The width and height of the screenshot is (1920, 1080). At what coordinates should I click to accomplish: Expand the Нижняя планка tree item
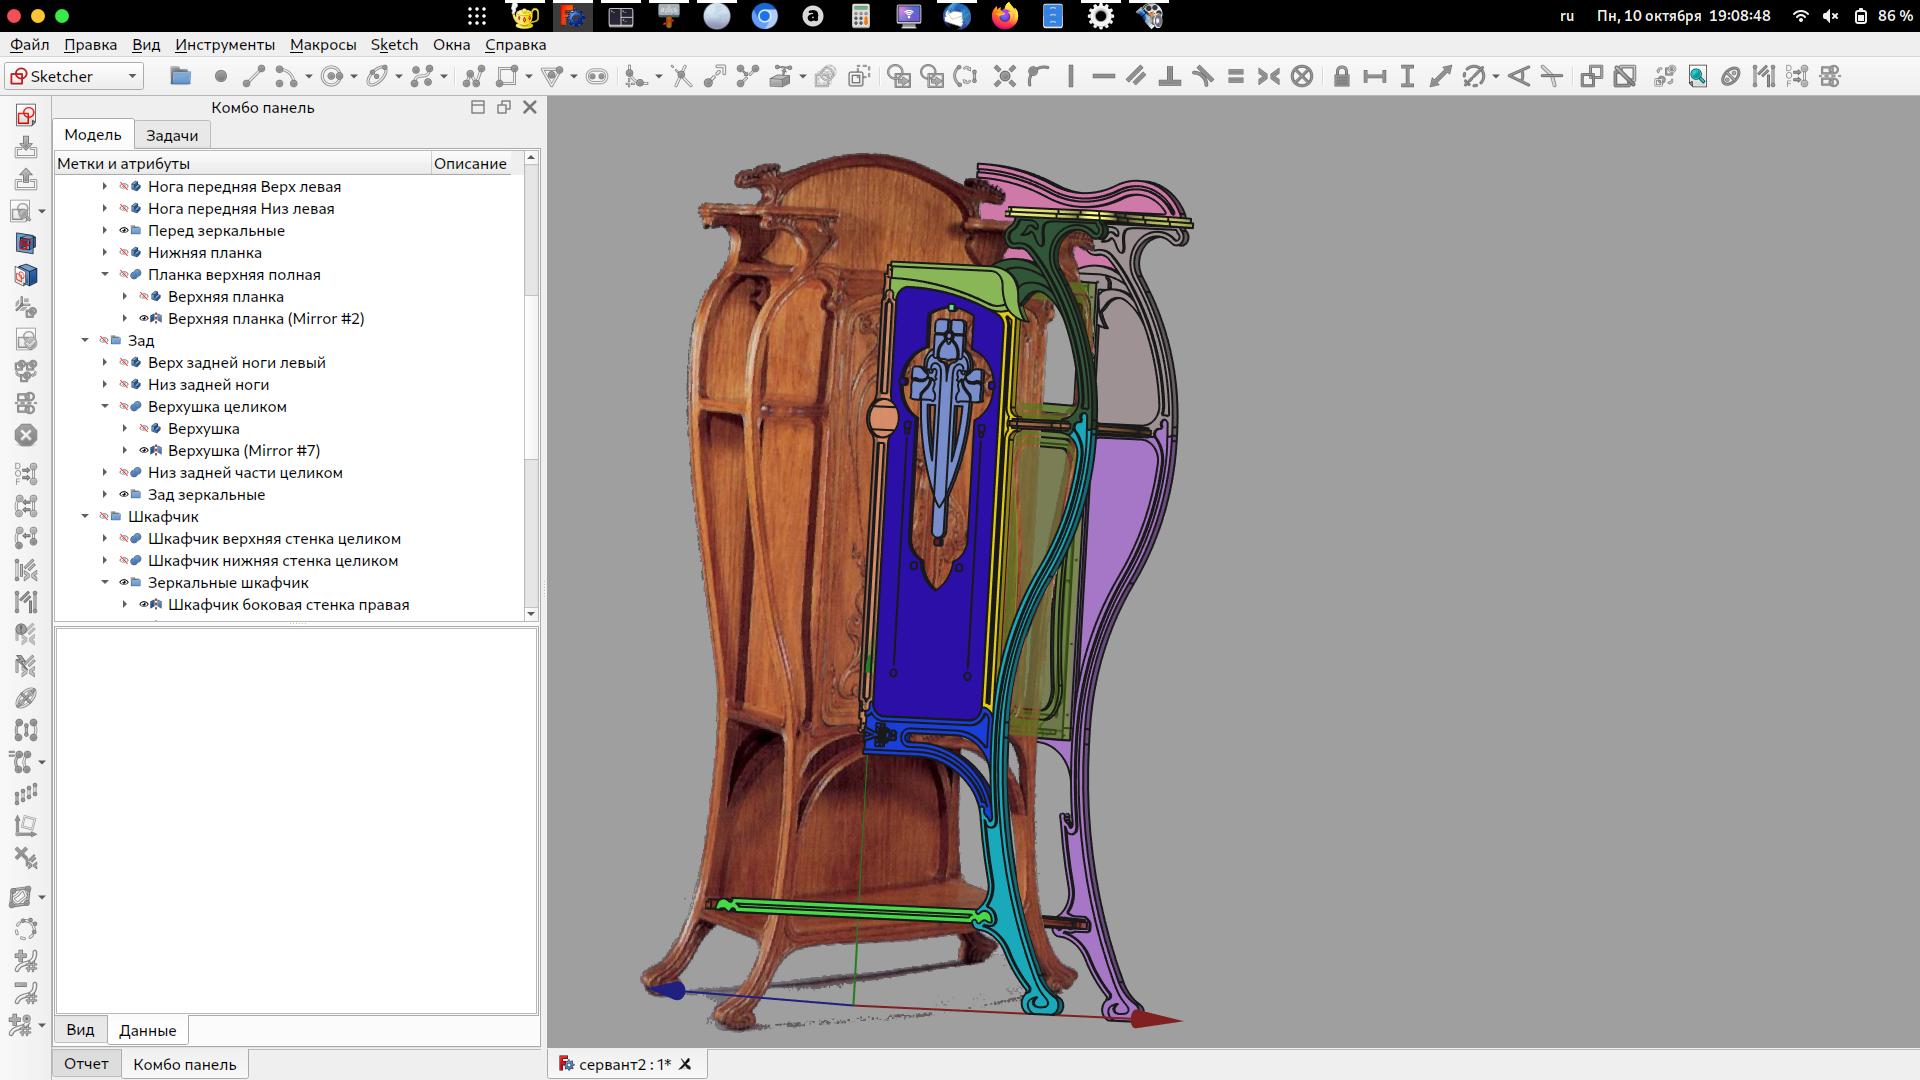[105, 253]
